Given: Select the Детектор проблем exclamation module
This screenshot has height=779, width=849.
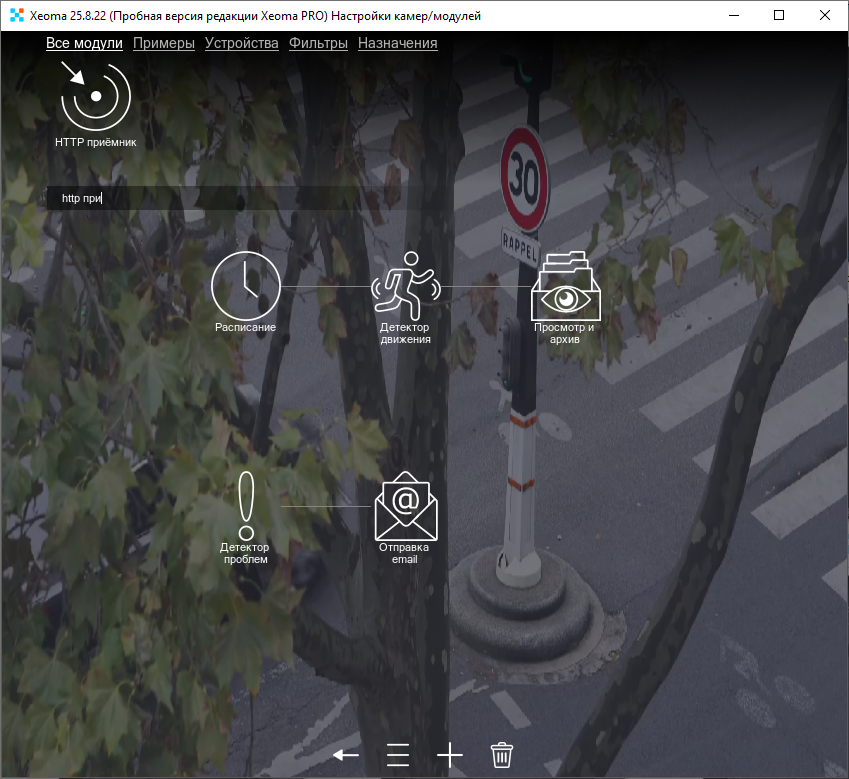Looking at the screenshot, I should click(x=245, y=507).
